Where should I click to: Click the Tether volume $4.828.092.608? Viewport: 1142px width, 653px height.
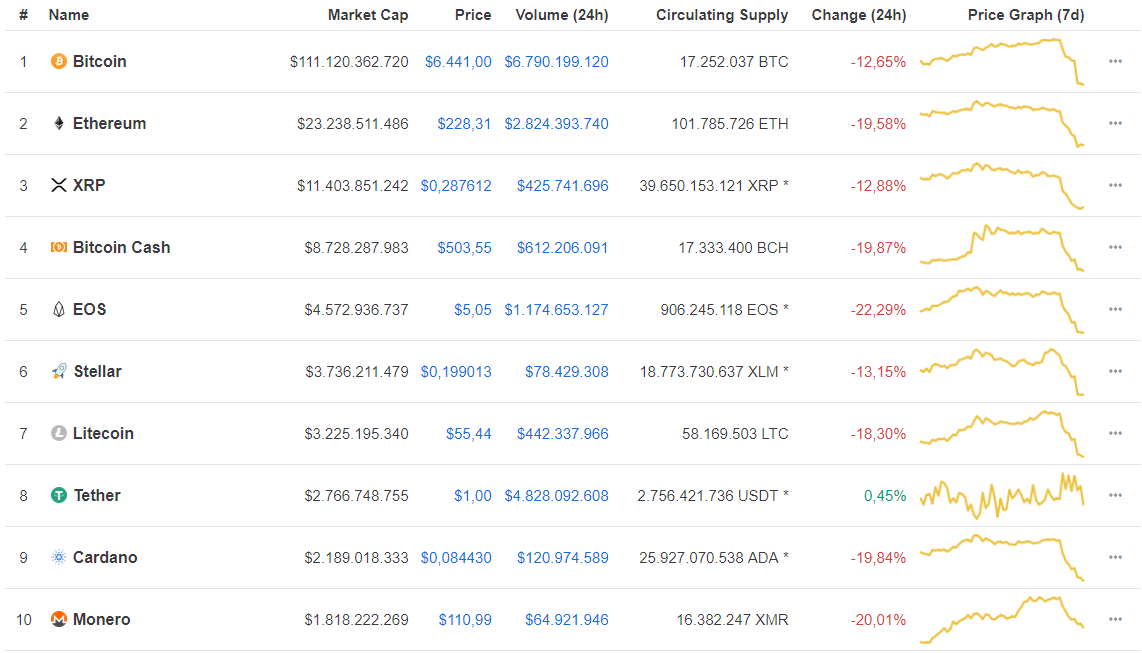[556, 496]
